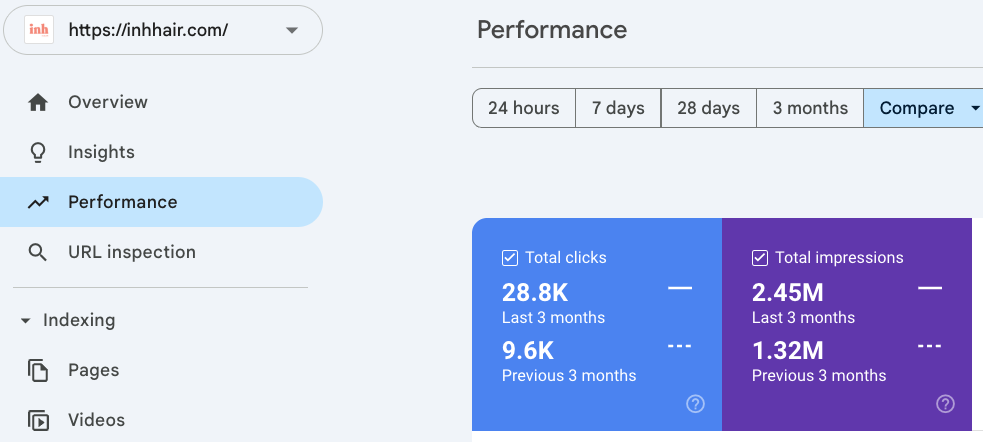Open the Compare dropdown arrow
Image resolution: width=983 pixels, height=442 pixels.
tap(975, 108)
